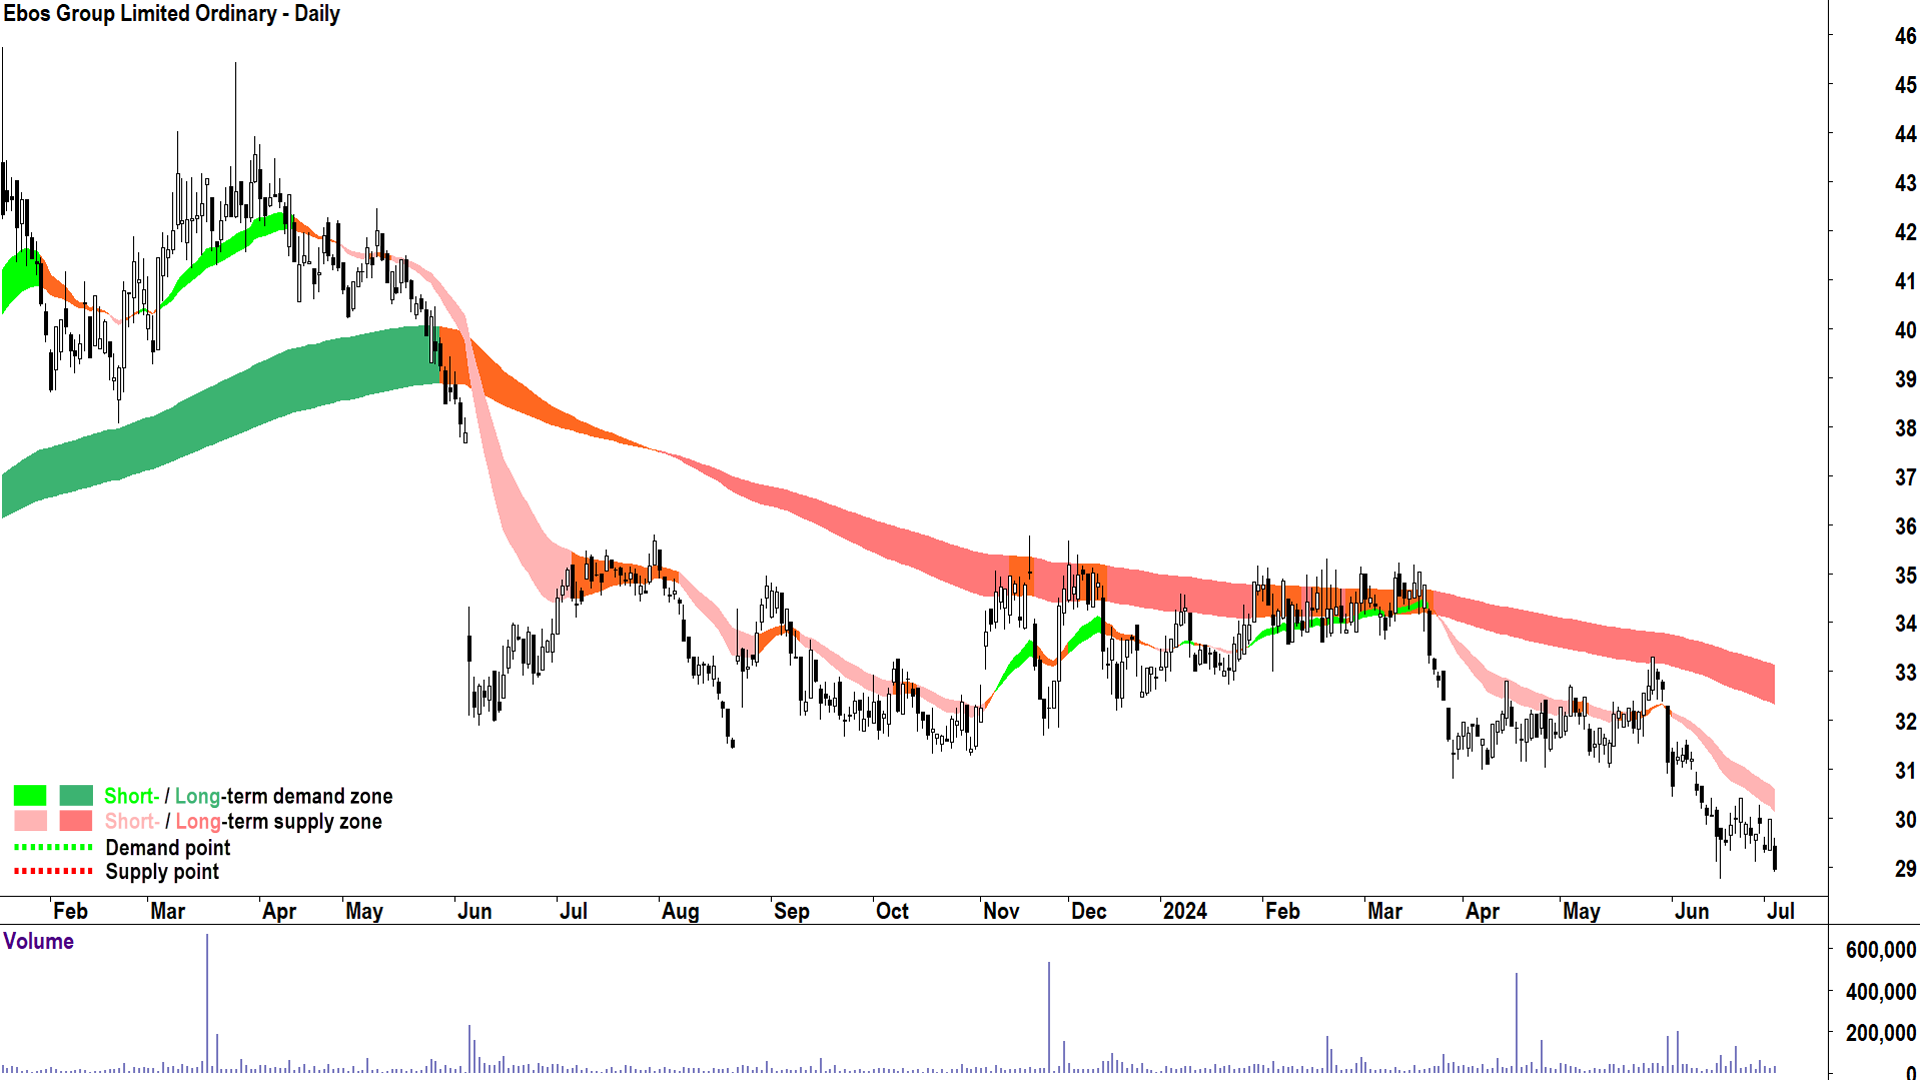Click the 43 price axis label
The image size is (1920, 1080).
point(1905,183)
